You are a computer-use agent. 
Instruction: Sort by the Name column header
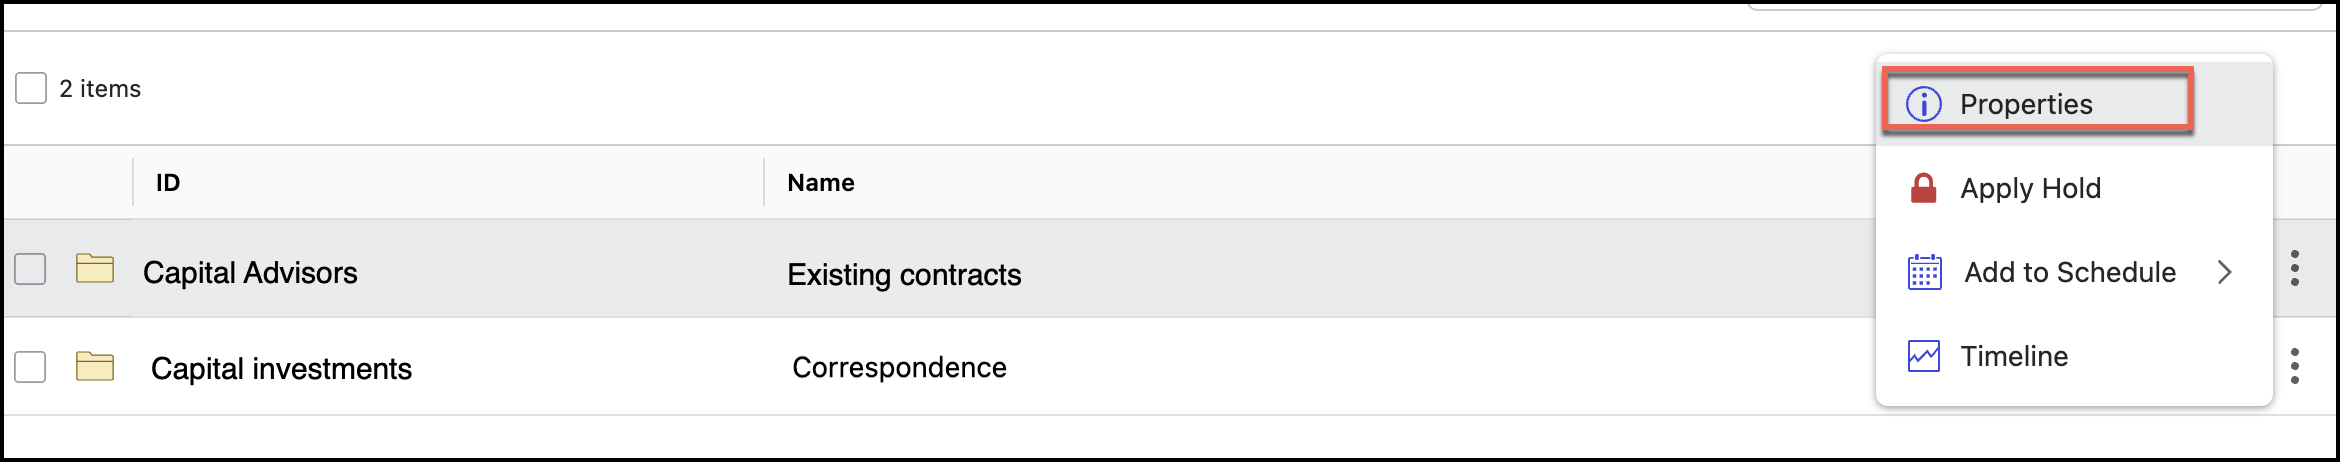[821, 183]
